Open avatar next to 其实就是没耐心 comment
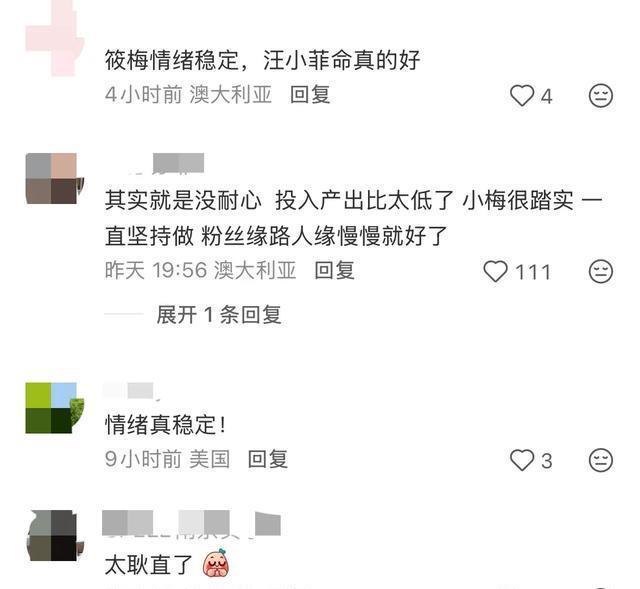This screenshot has height=589, width=640. point(55,178)
